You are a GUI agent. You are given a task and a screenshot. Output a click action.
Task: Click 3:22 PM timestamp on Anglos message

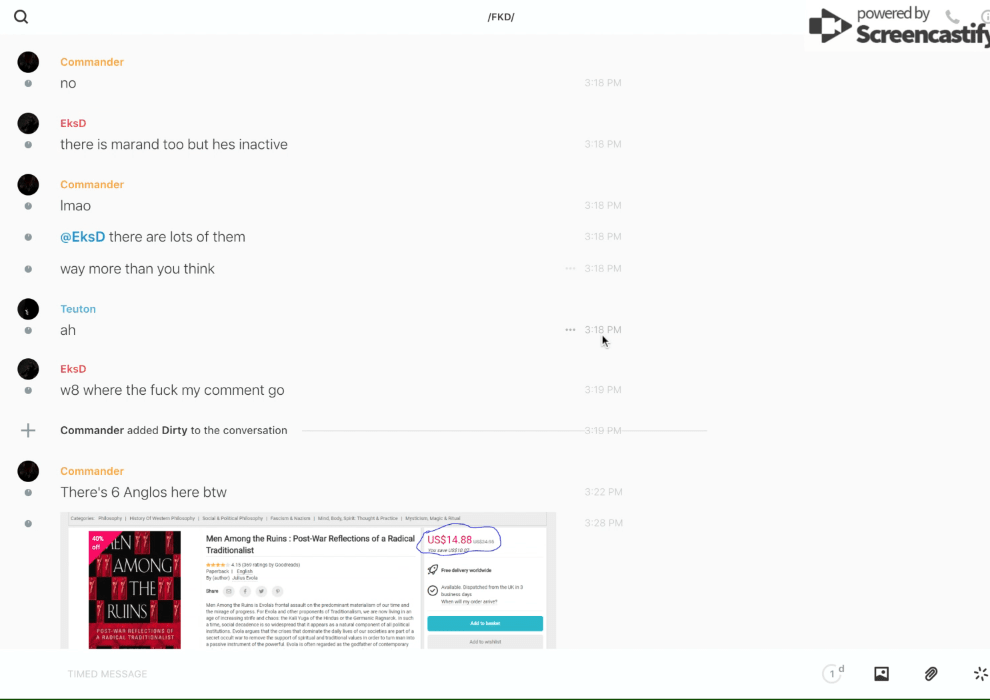[x=603, y=492]
